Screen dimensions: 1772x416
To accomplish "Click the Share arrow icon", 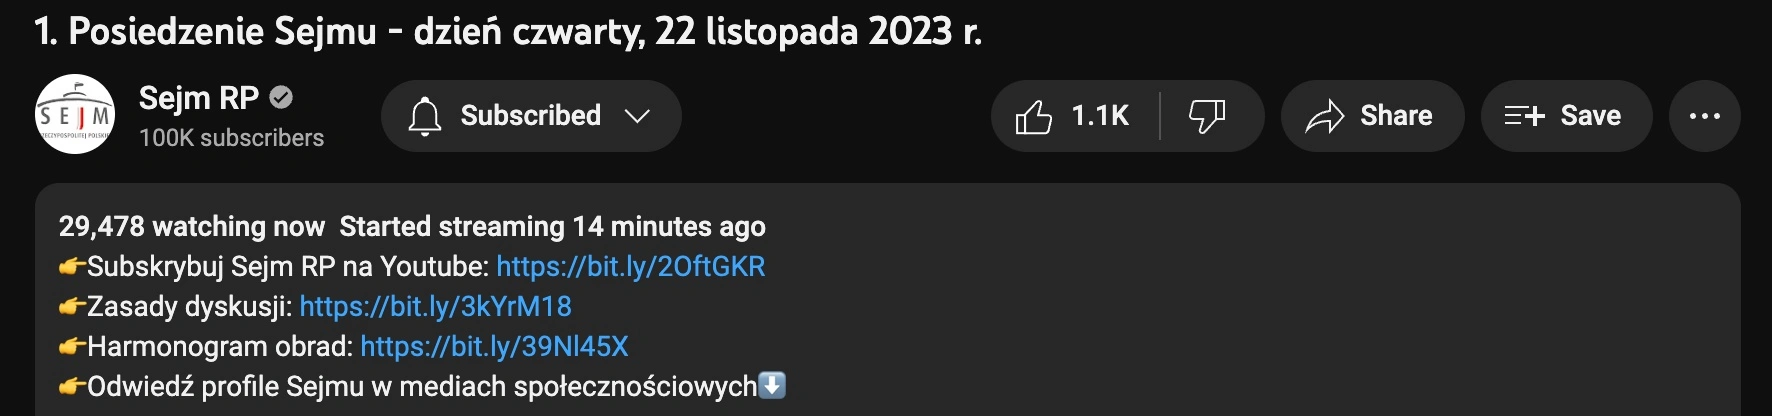I will pyautogui.click(x=1325, y=116).
